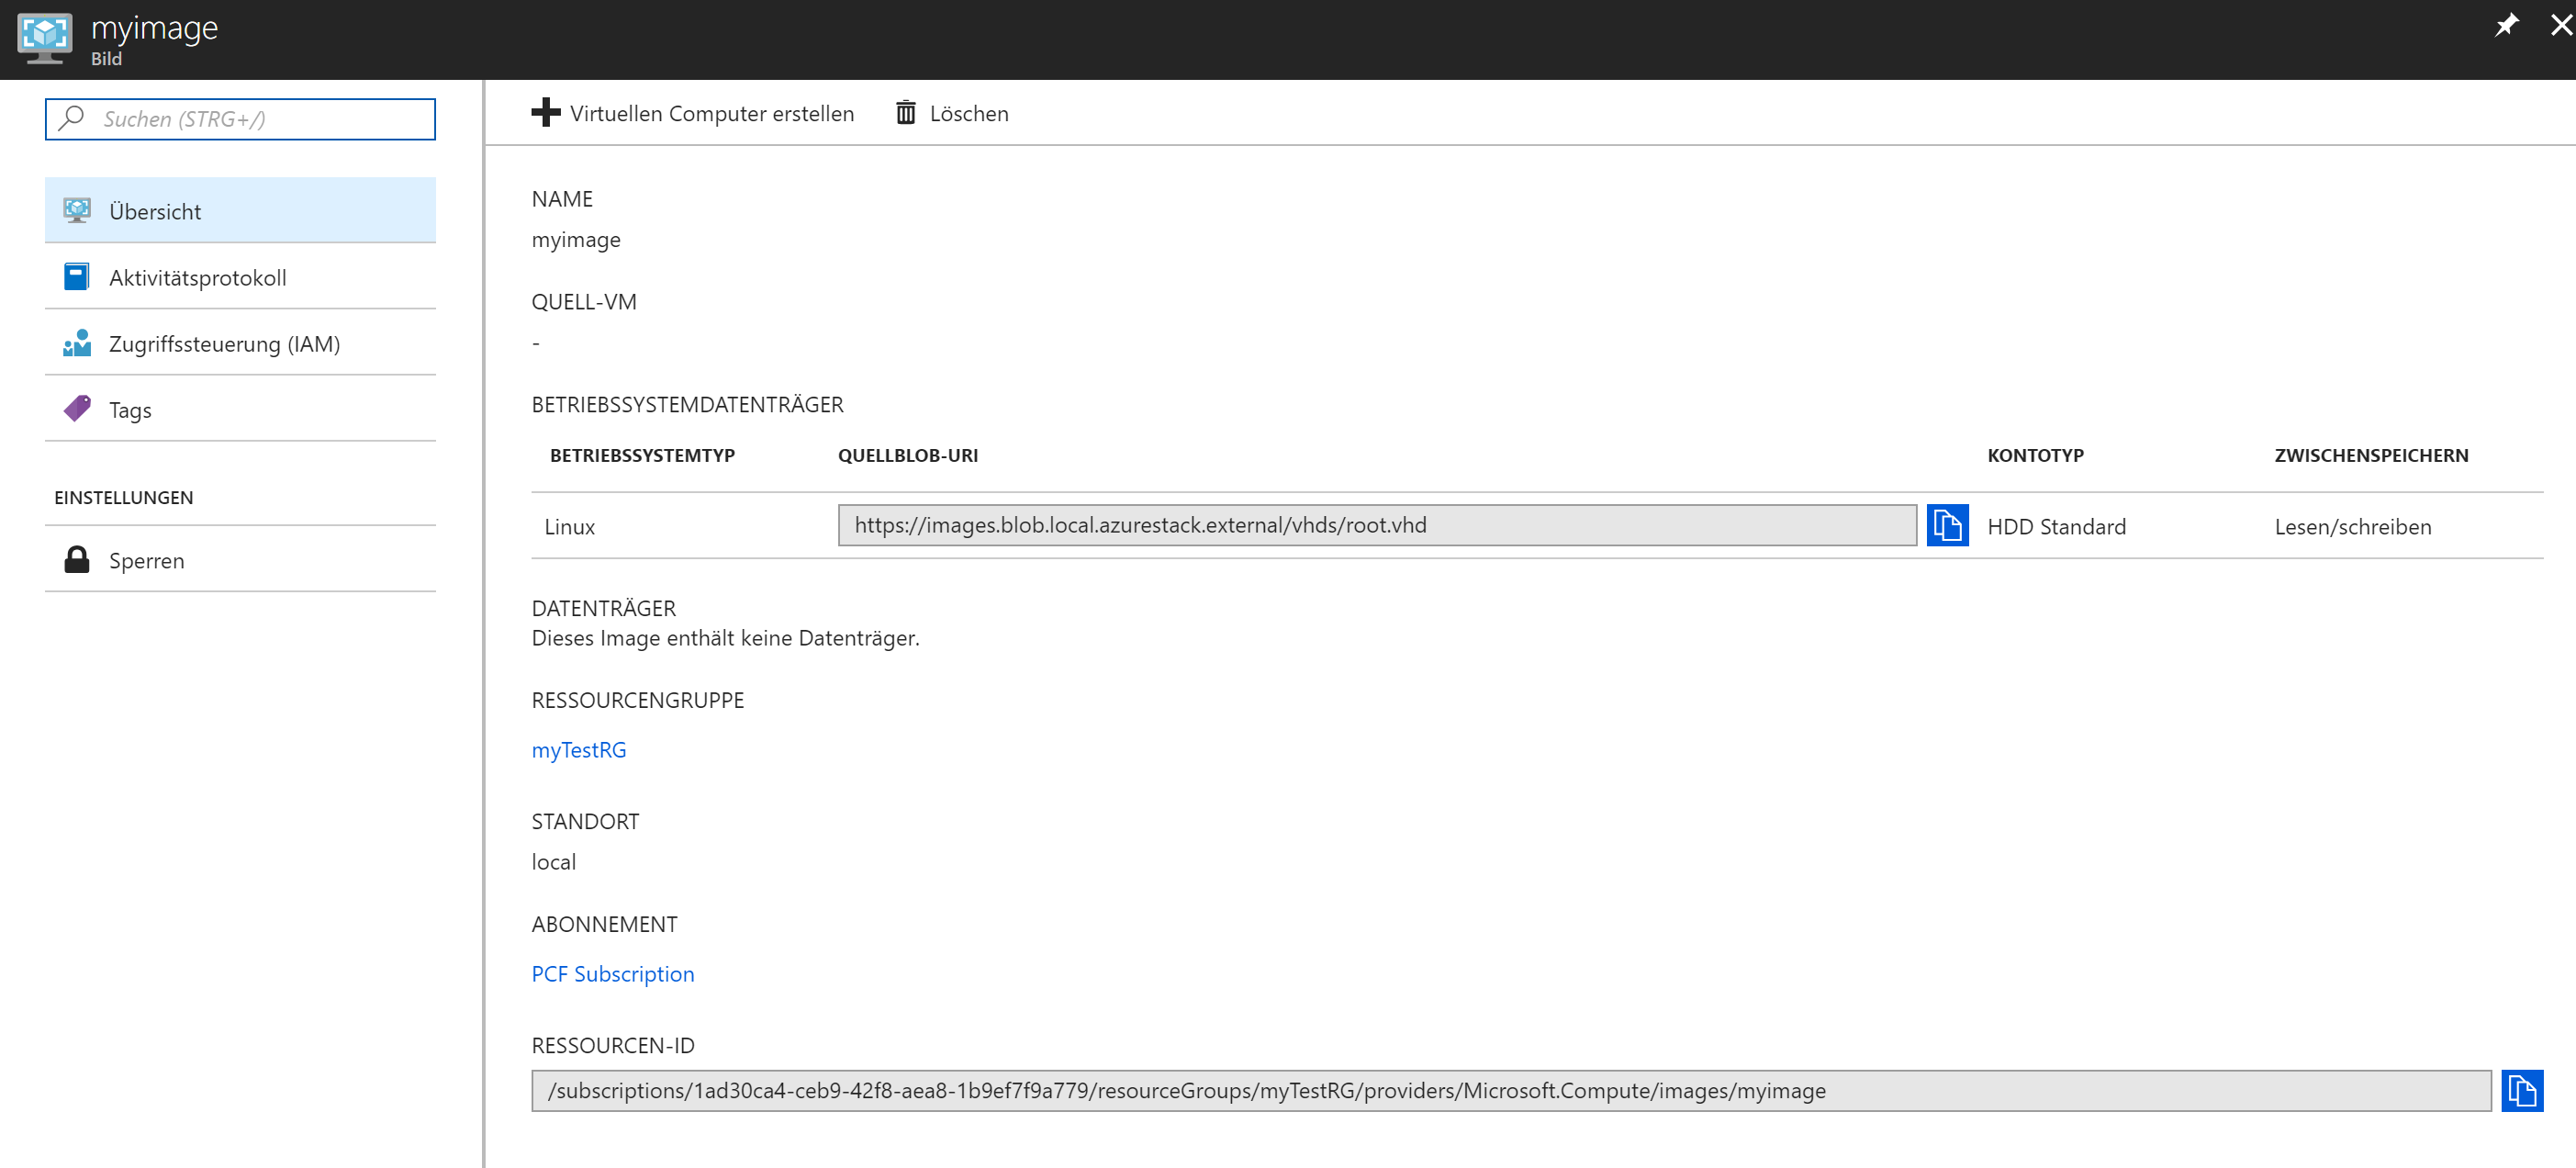Click 'Dieses Image enthält keine Datenträger.'

pos(725,637)
